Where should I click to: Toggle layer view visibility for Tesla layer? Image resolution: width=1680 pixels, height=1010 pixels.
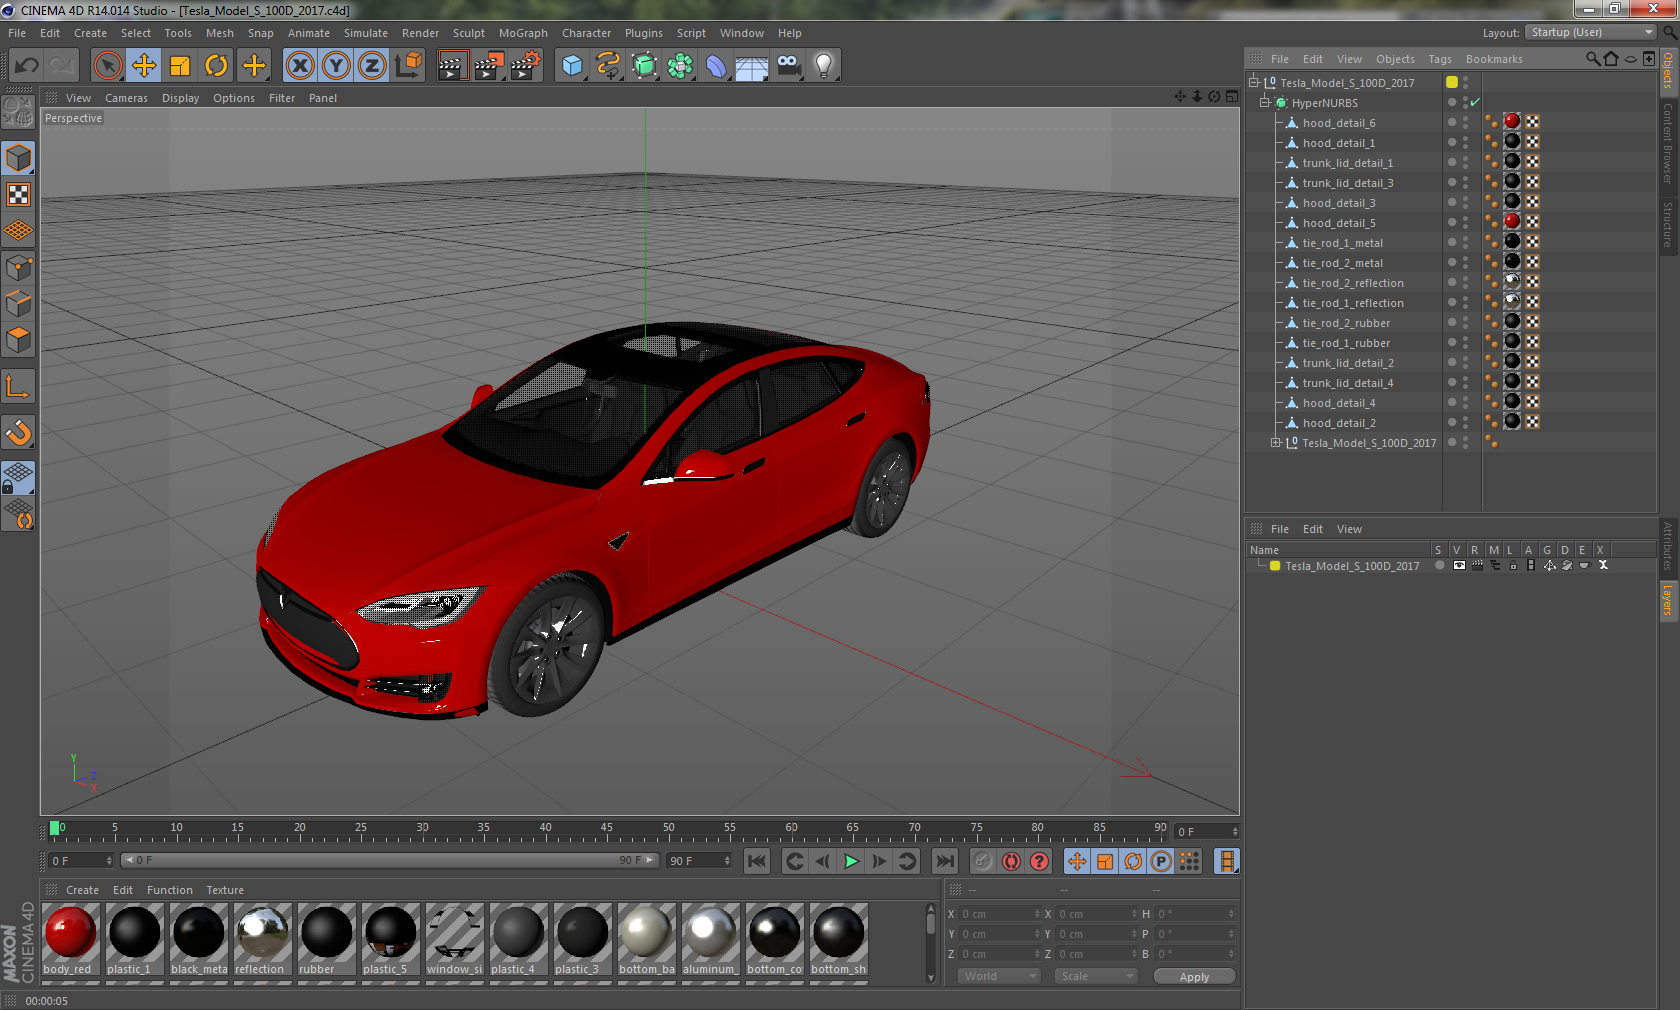1459,565
